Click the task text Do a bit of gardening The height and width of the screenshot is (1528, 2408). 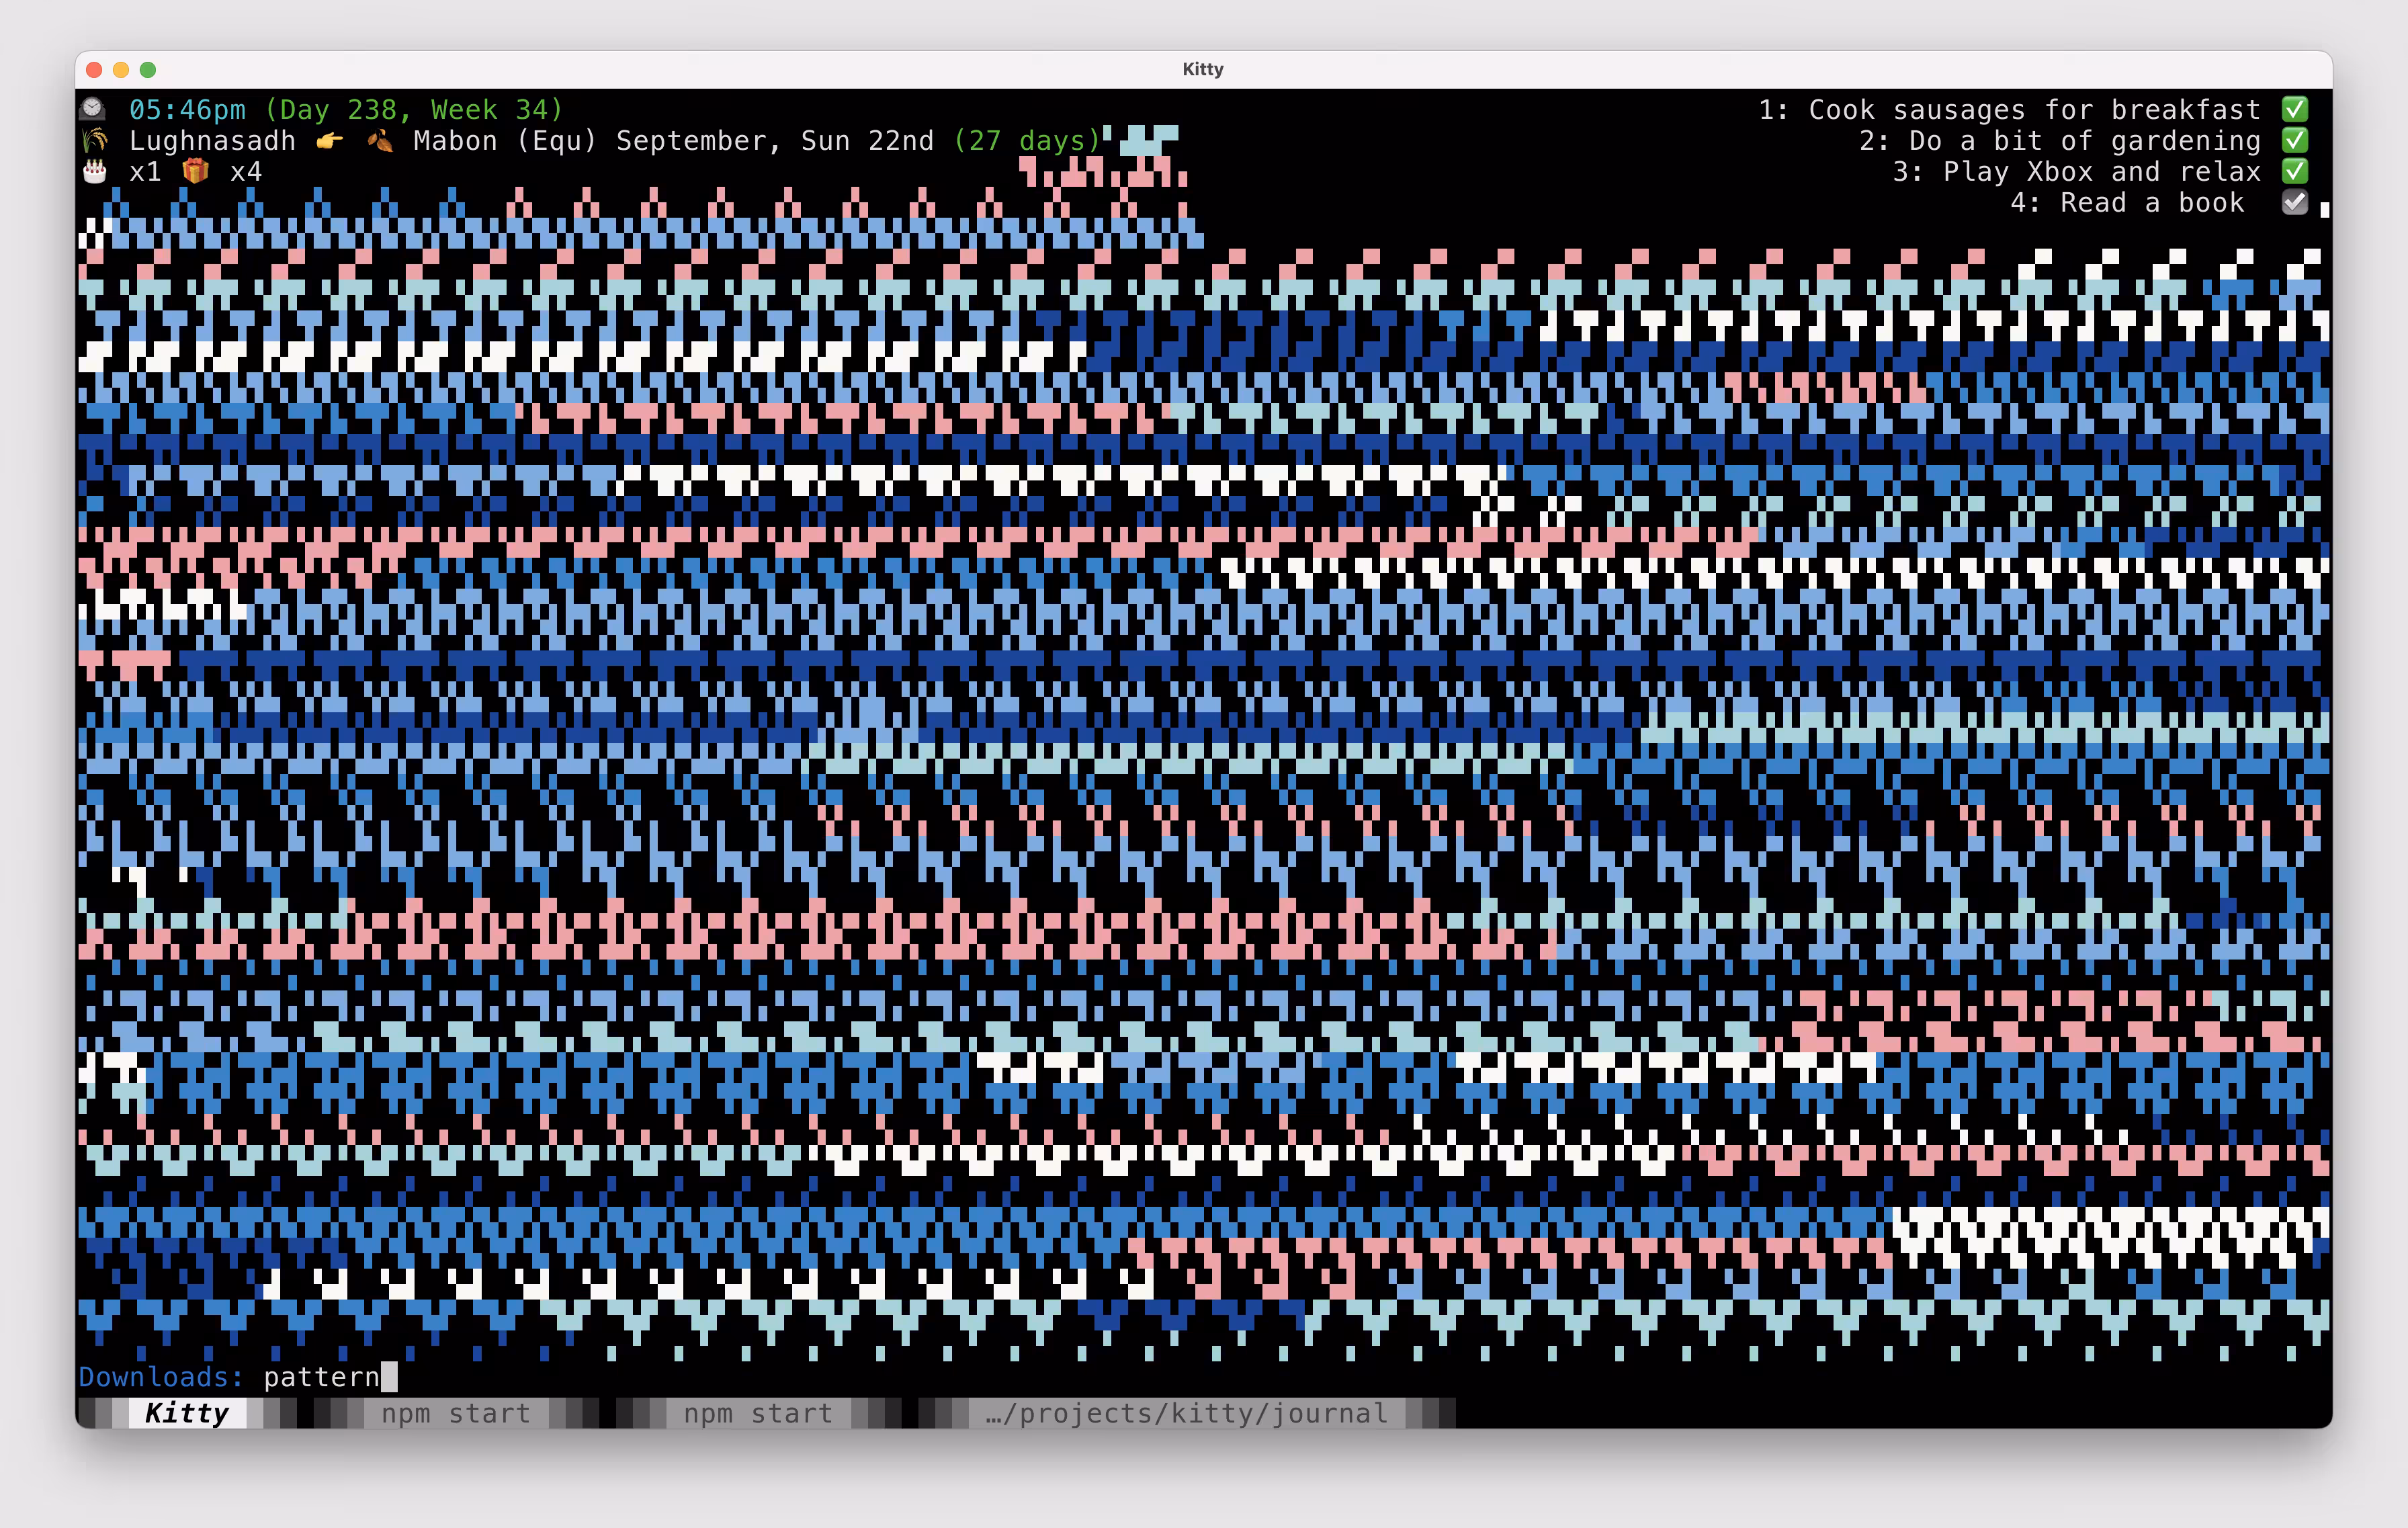coord(2085,140)
